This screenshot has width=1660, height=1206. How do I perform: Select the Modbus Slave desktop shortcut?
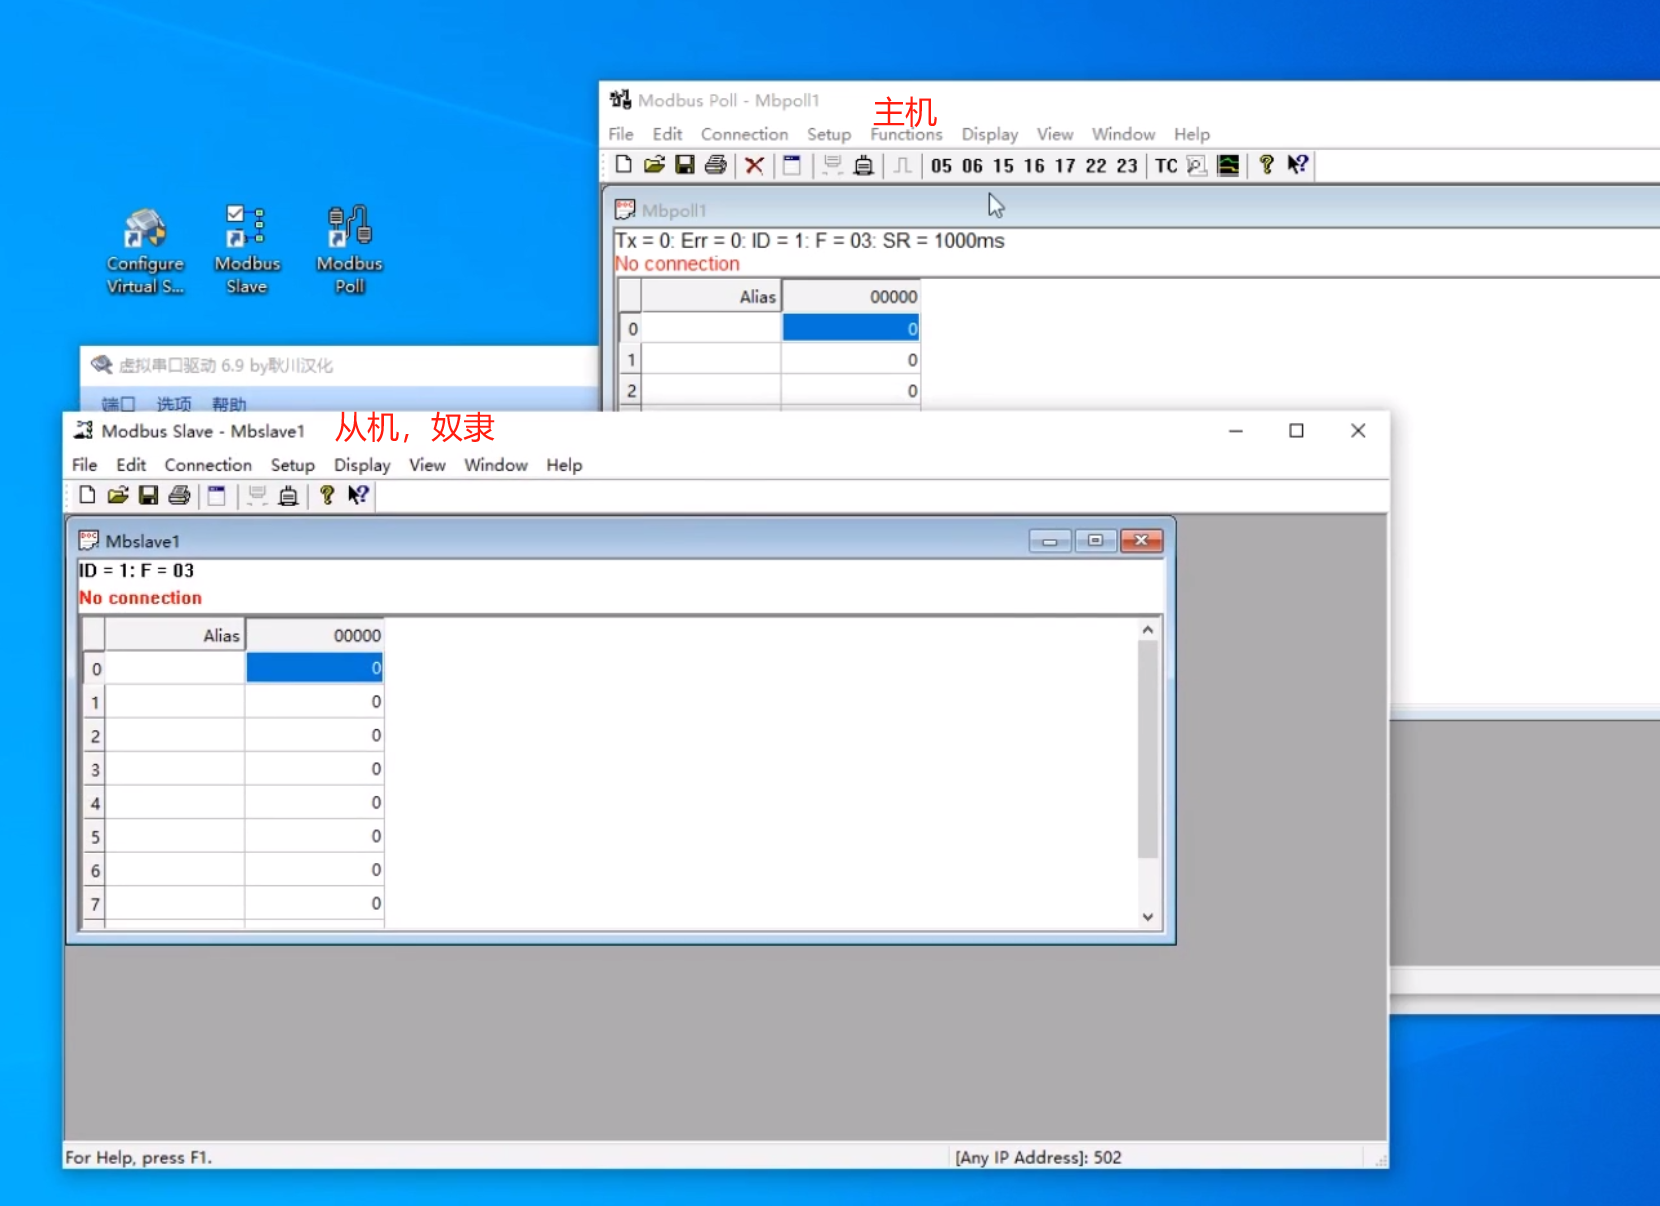click(247, 250)
